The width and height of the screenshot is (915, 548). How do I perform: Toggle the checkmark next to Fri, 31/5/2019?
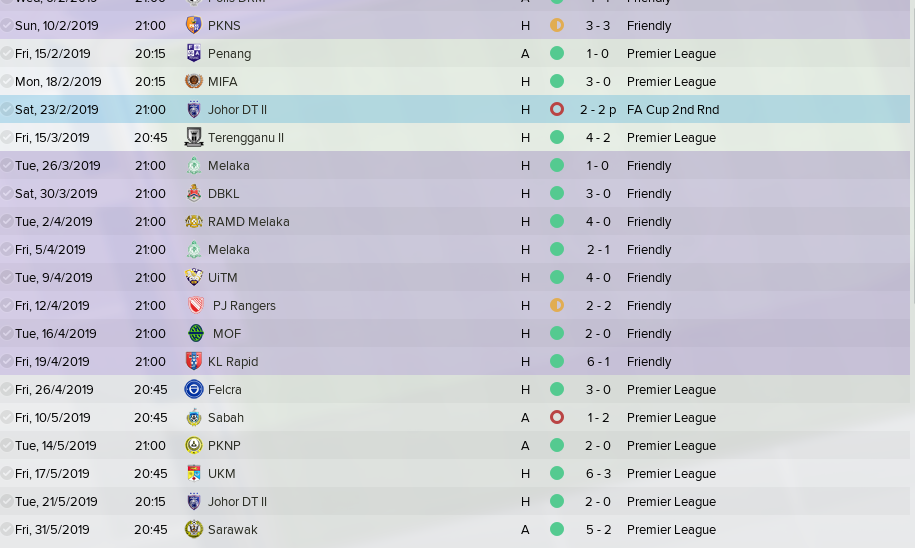7,529
